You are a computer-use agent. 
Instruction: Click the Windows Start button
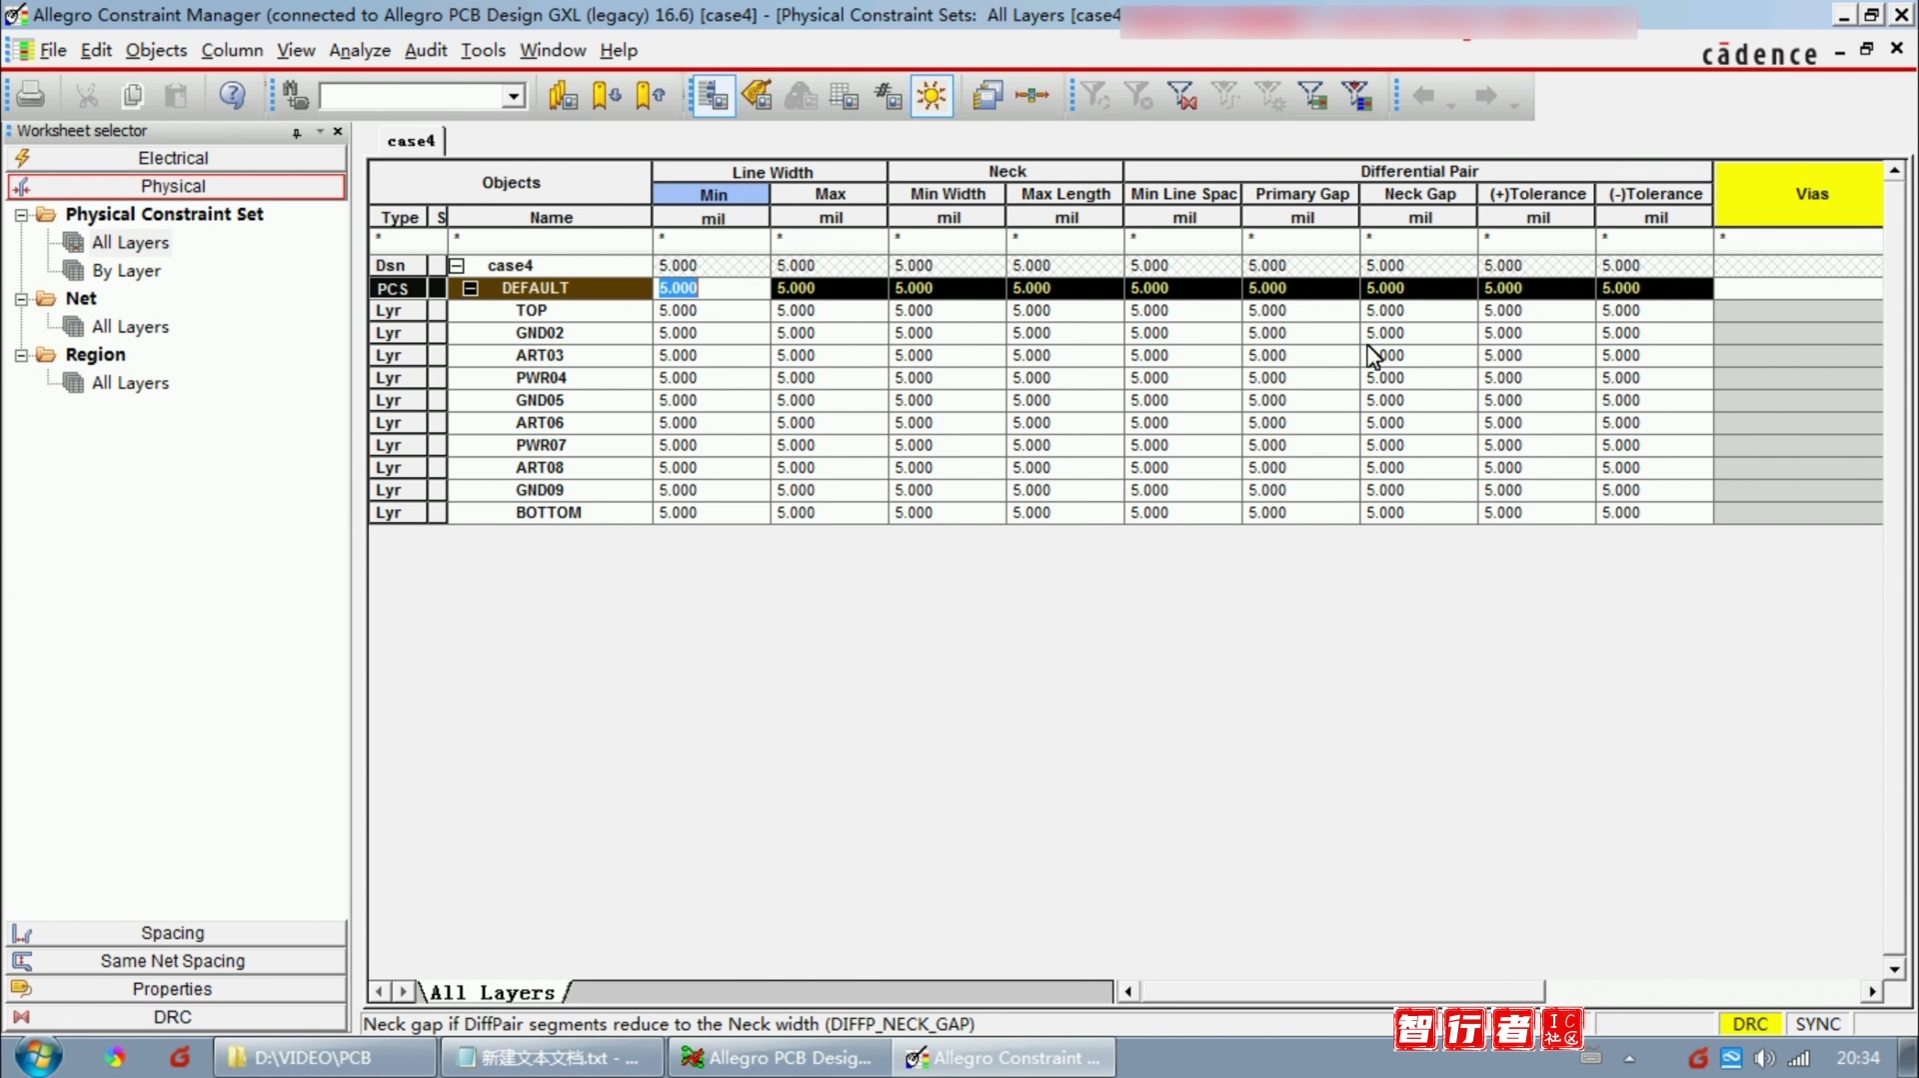coord(39,1057)
